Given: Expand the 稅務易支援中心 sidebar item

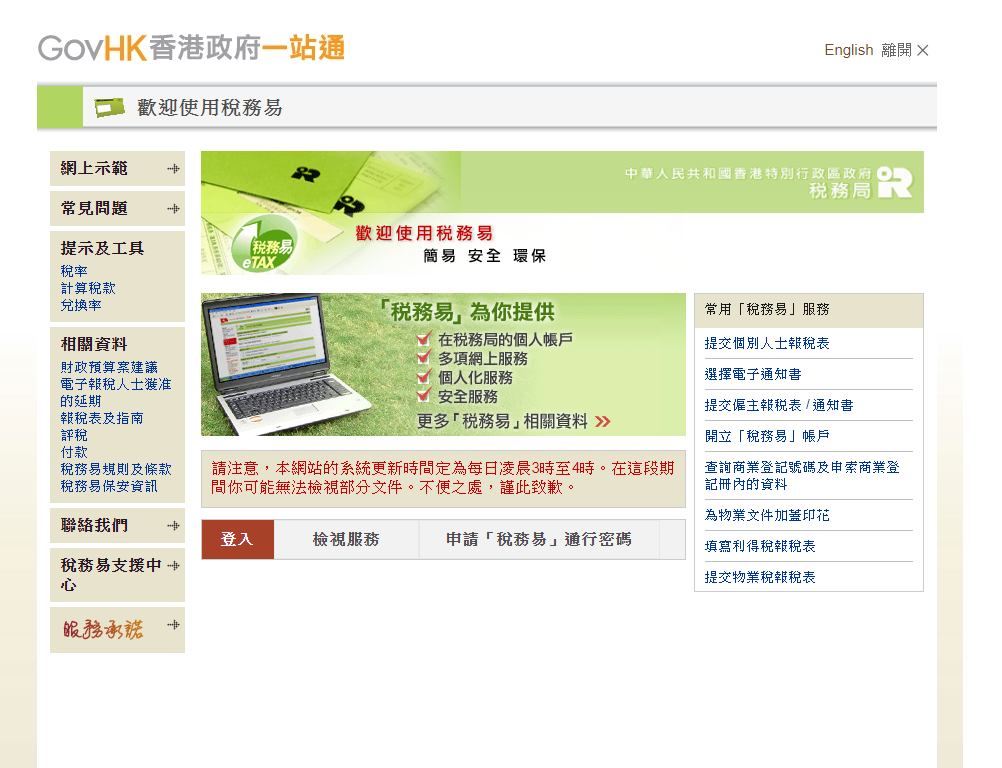Looking at the screenshot, I should click(x=173, y=566).
